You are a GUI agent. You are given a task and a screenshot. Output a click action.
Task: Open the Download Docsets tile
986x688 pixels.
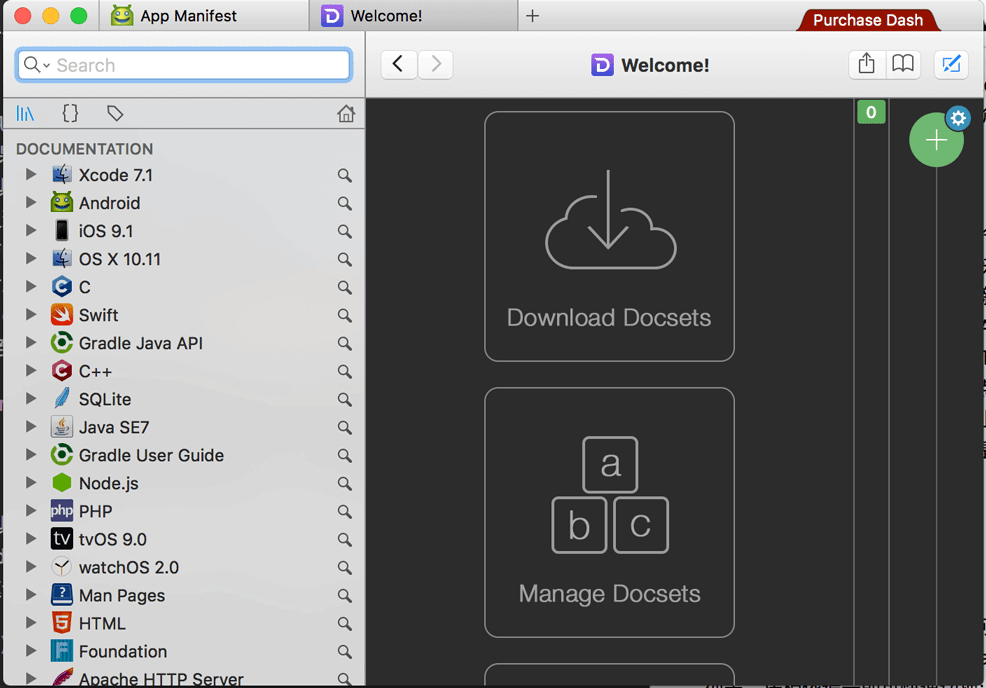609,236
